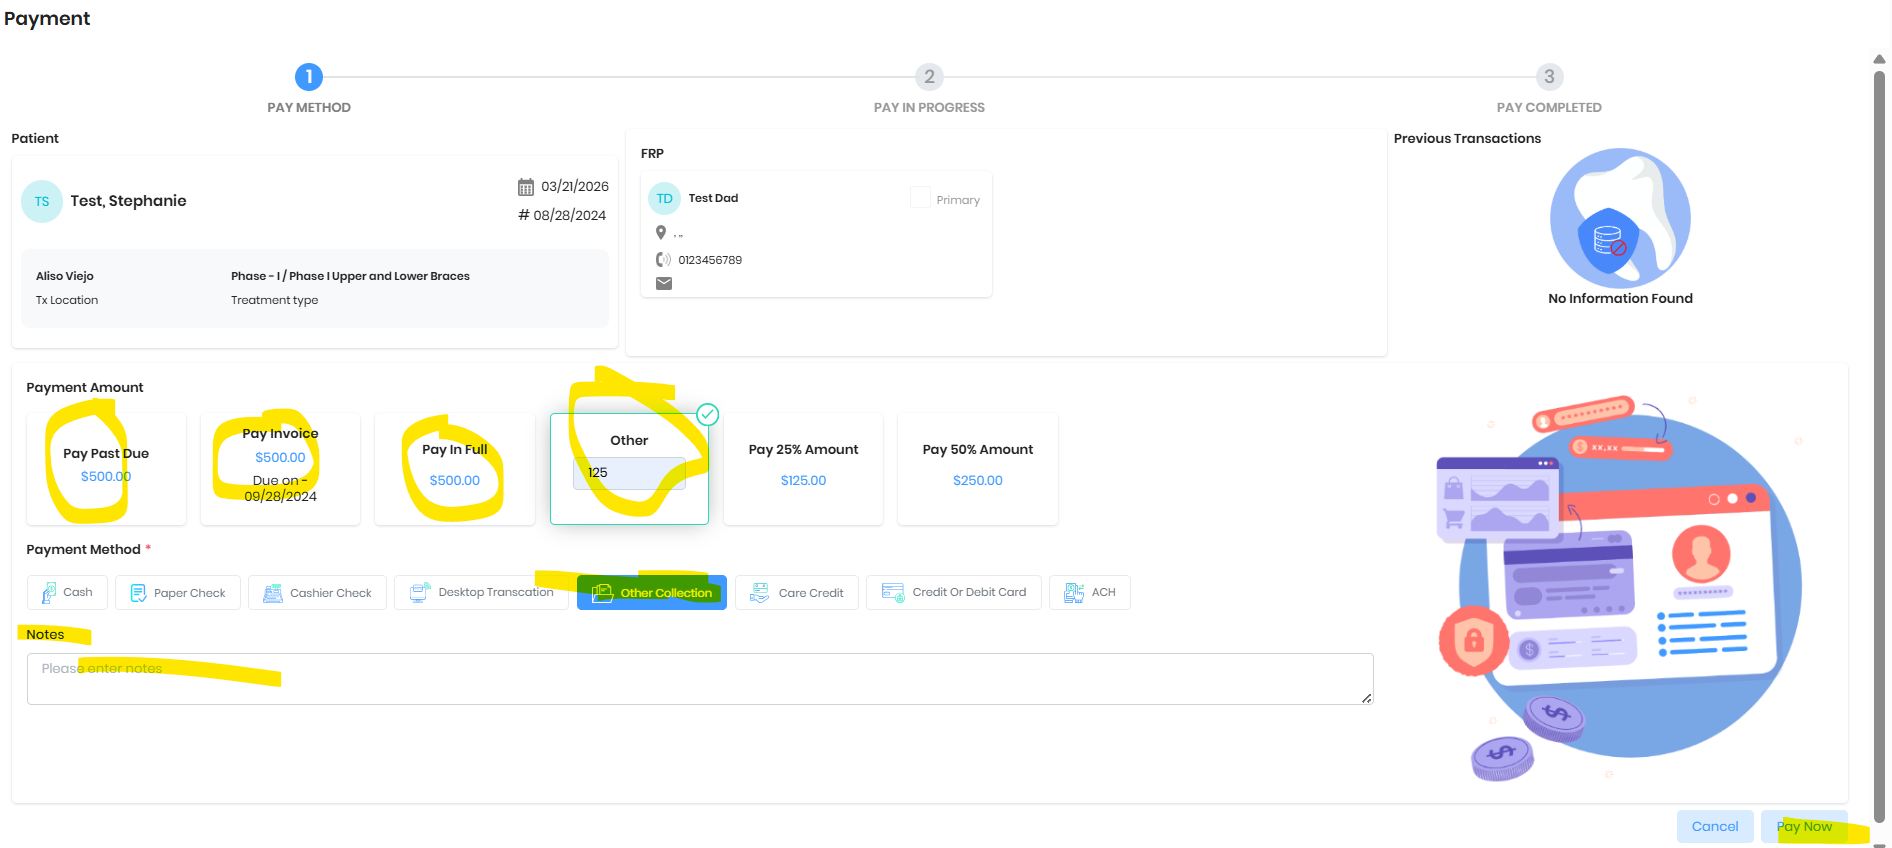Click the Pay Now button
The width and height of the screenshot is (1892, 848).
coord(1804,826)
